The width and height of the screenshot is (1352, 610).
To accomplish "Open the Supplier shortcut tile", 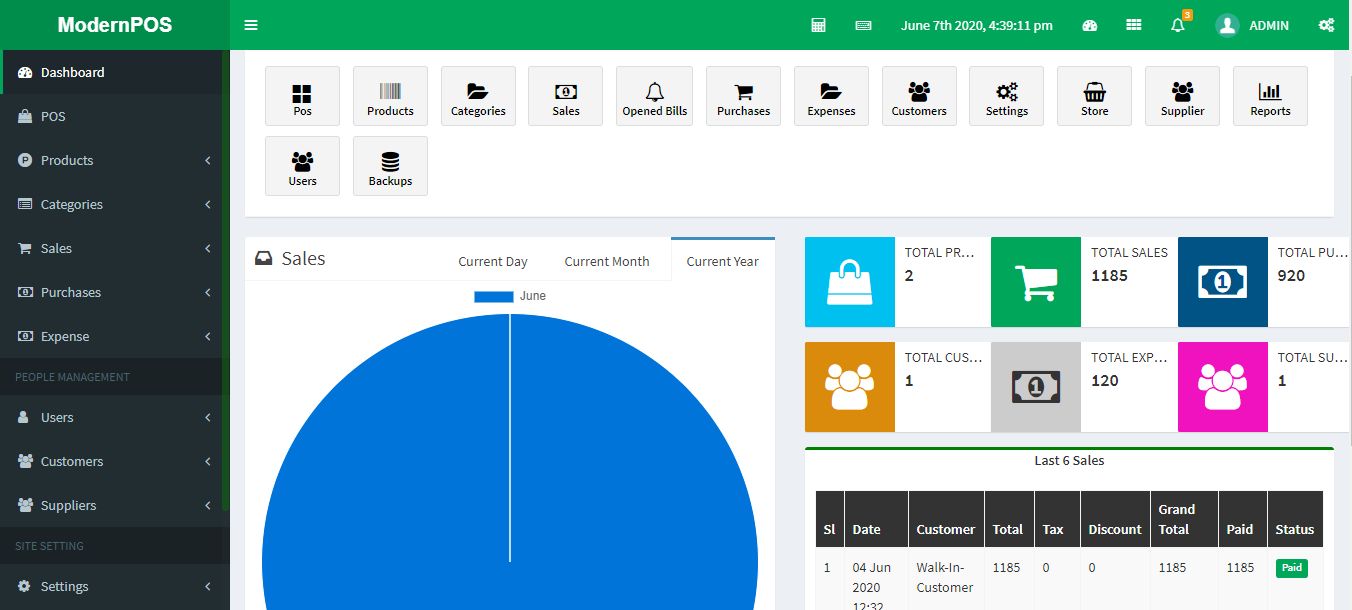I will tap(1183, 96).
